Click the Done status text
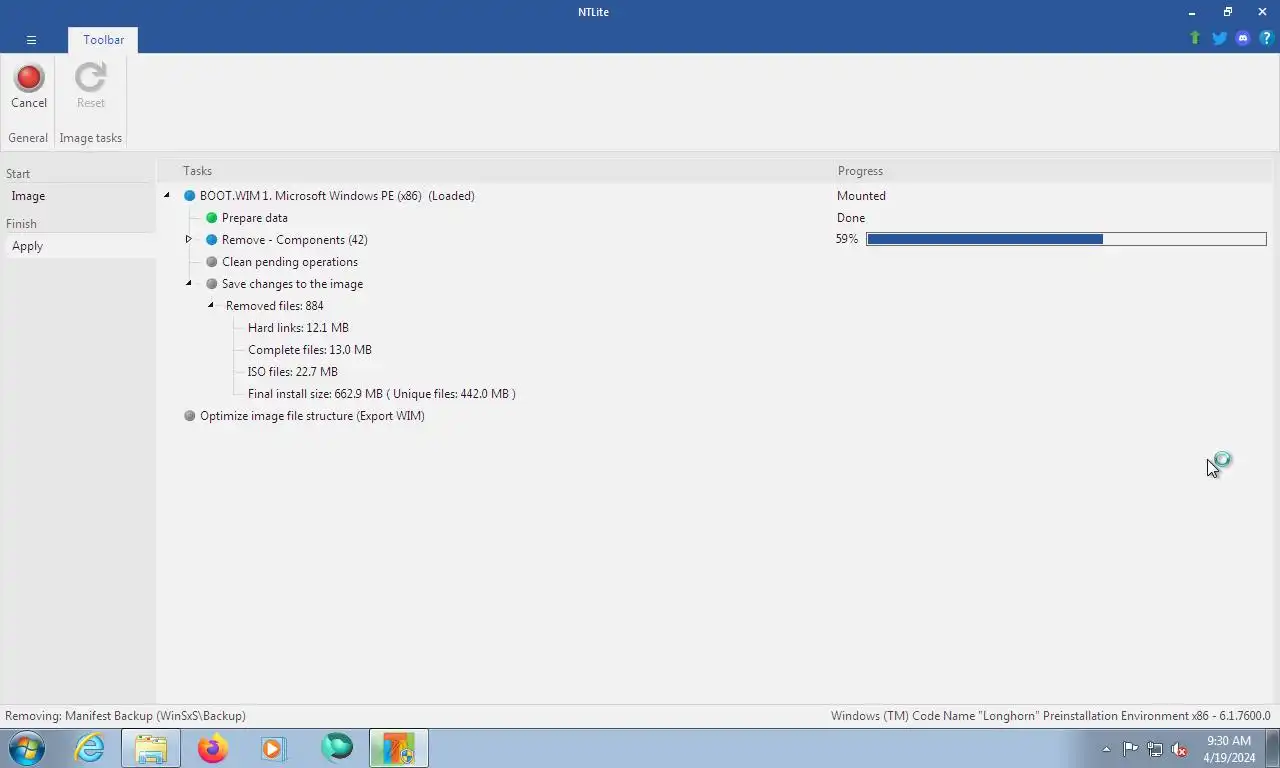 pos(851,218)
